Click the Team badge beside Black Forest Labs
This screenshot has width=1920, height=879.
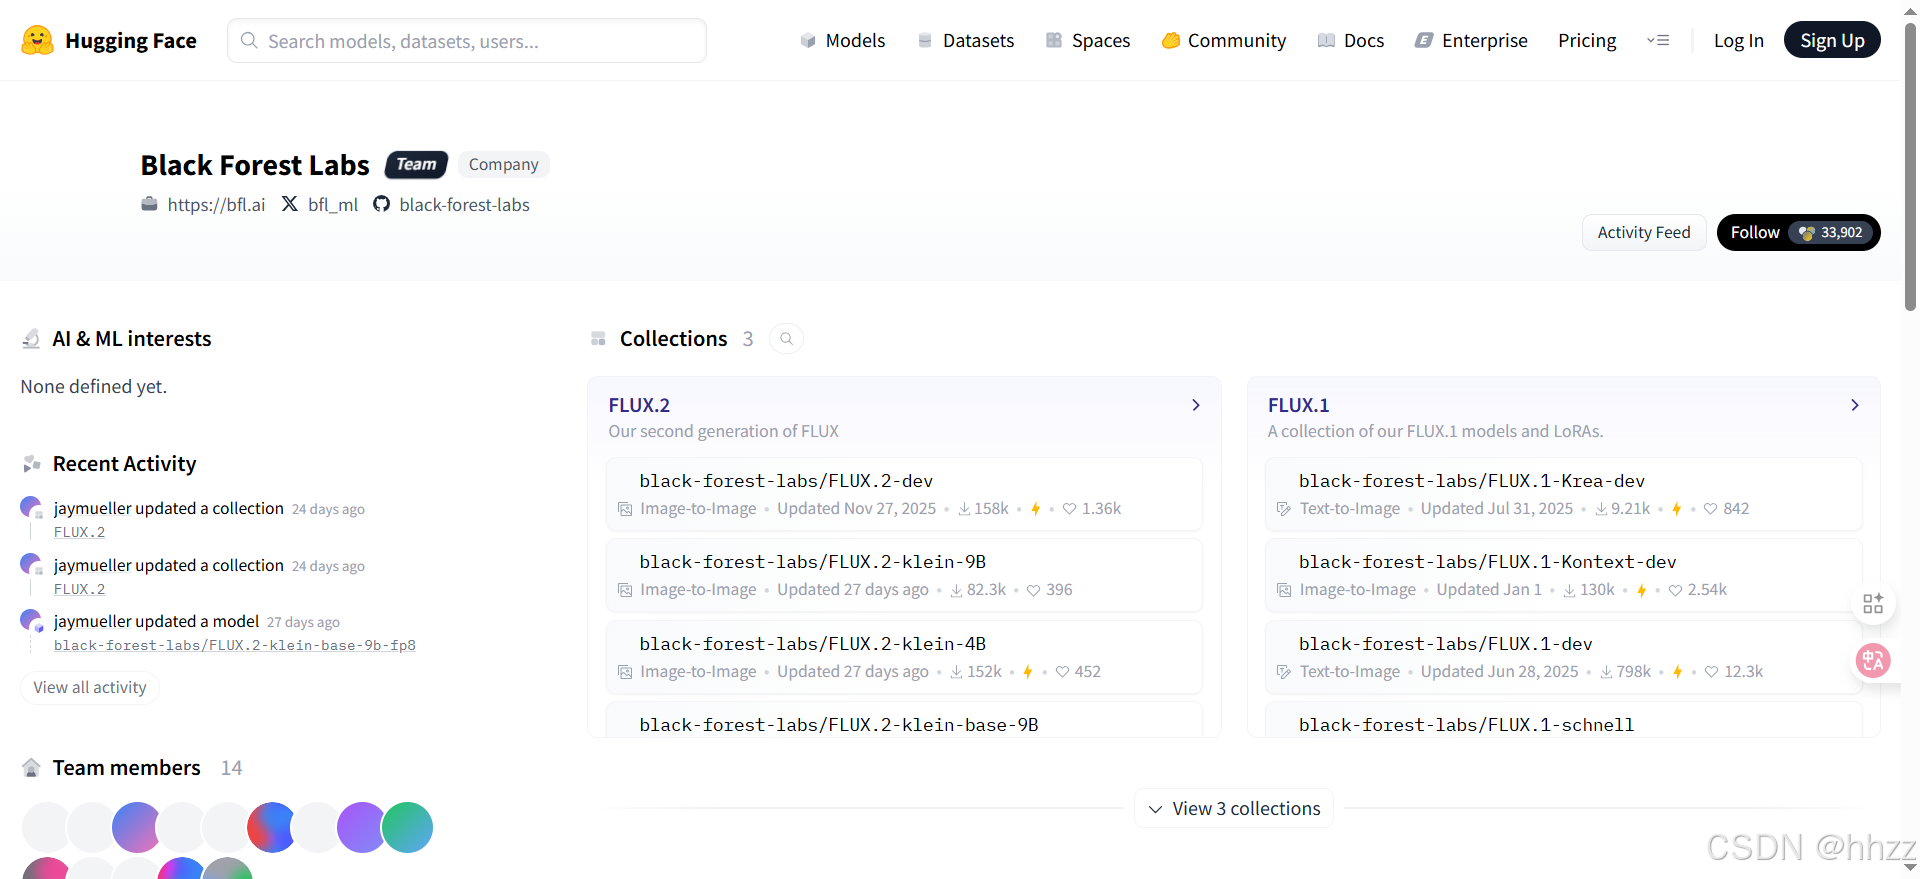click(x=416, y=164)
